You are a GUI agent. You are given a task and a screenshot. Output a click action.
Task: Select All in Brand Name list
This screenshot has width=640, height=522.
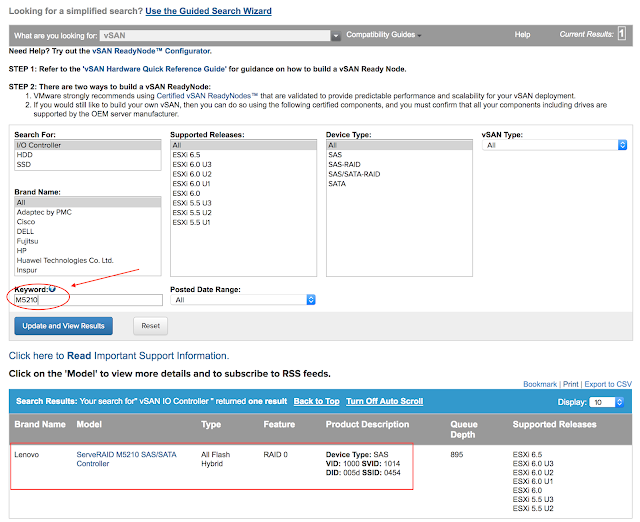tap(88, 202)
